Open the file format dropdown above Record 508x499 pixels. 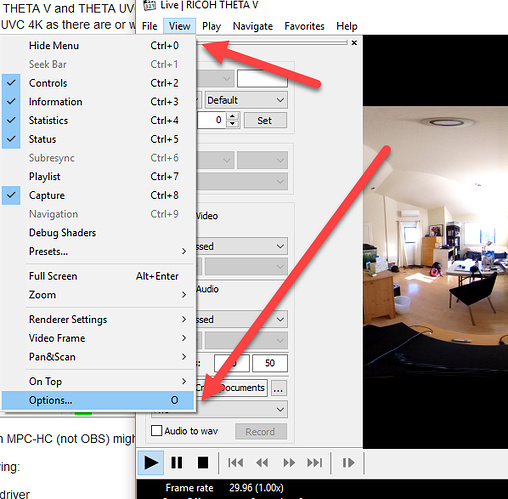tap(242, 409)
